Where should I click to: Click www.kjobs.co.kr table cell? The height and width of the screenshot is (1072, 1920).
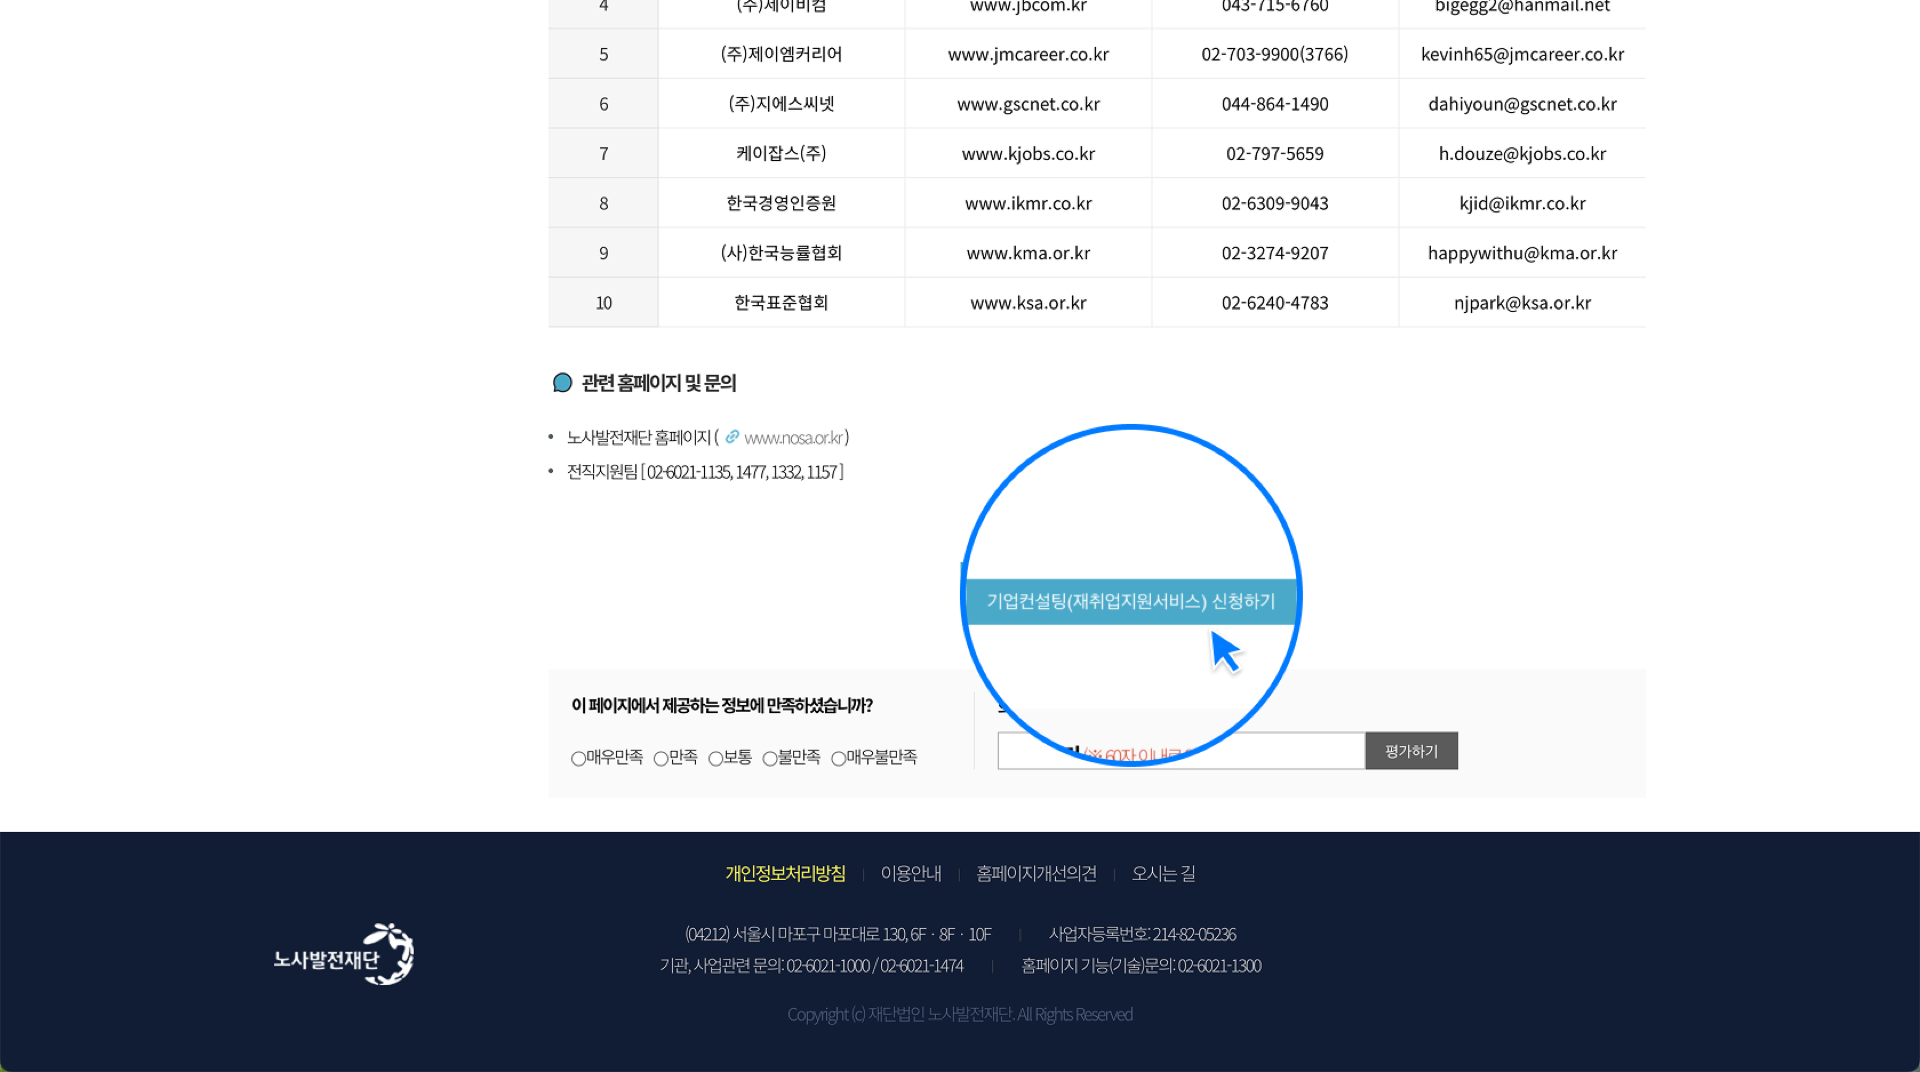(x=1028, y=154)
